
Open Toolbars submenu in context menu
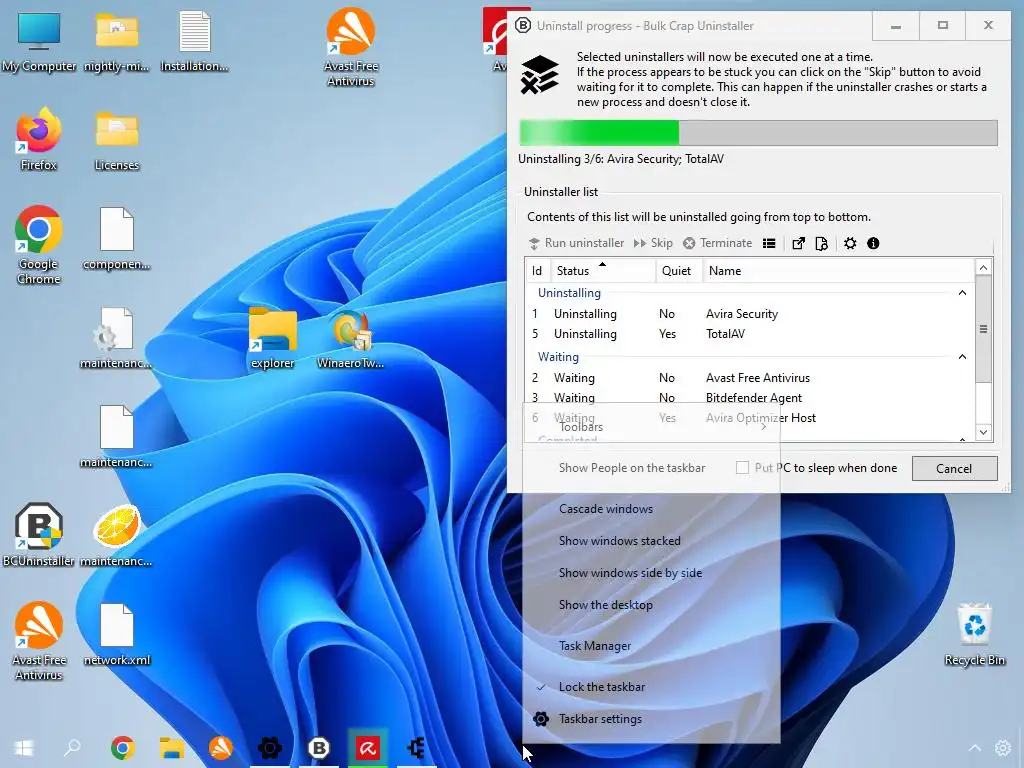point(651,426)
